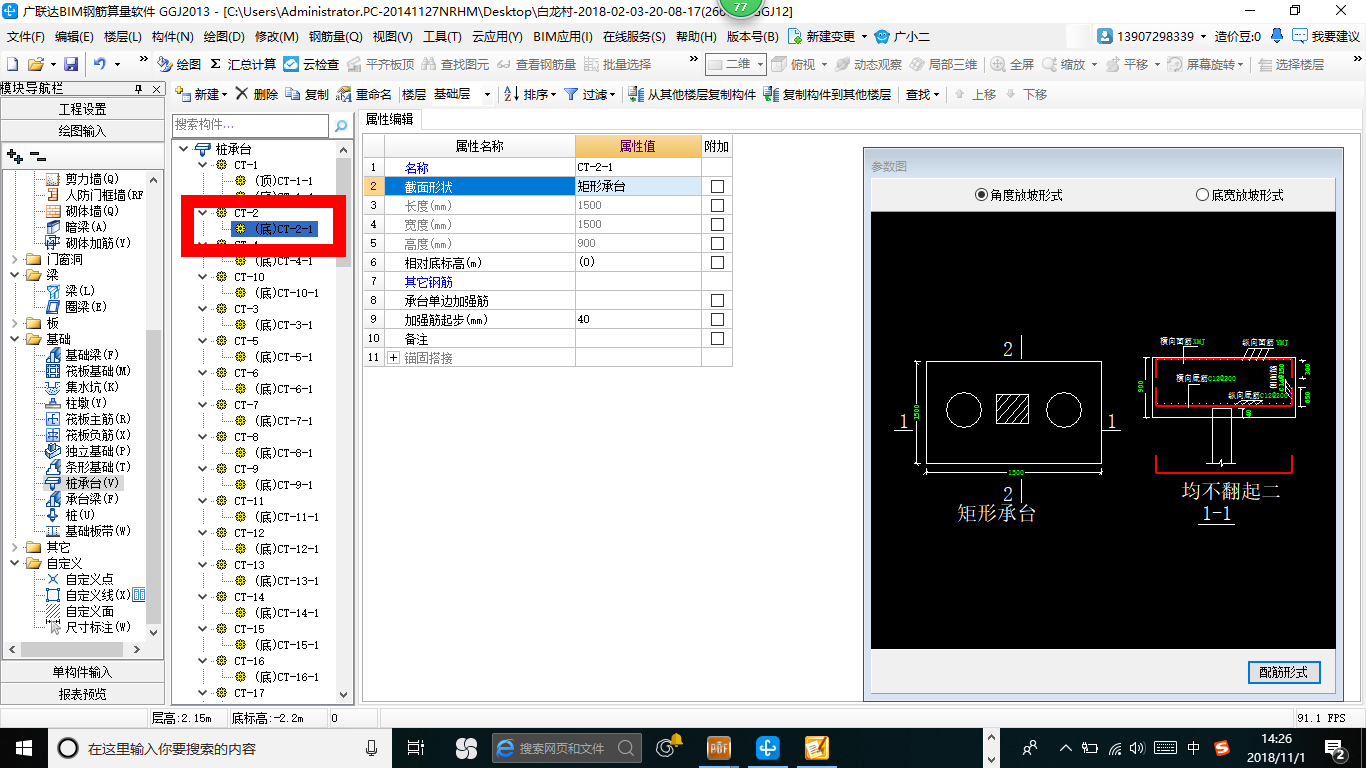1366x768 pixels.
Task: Open 云应用(Y) menu
Action: pyautogui.click(x=497, y=36)
